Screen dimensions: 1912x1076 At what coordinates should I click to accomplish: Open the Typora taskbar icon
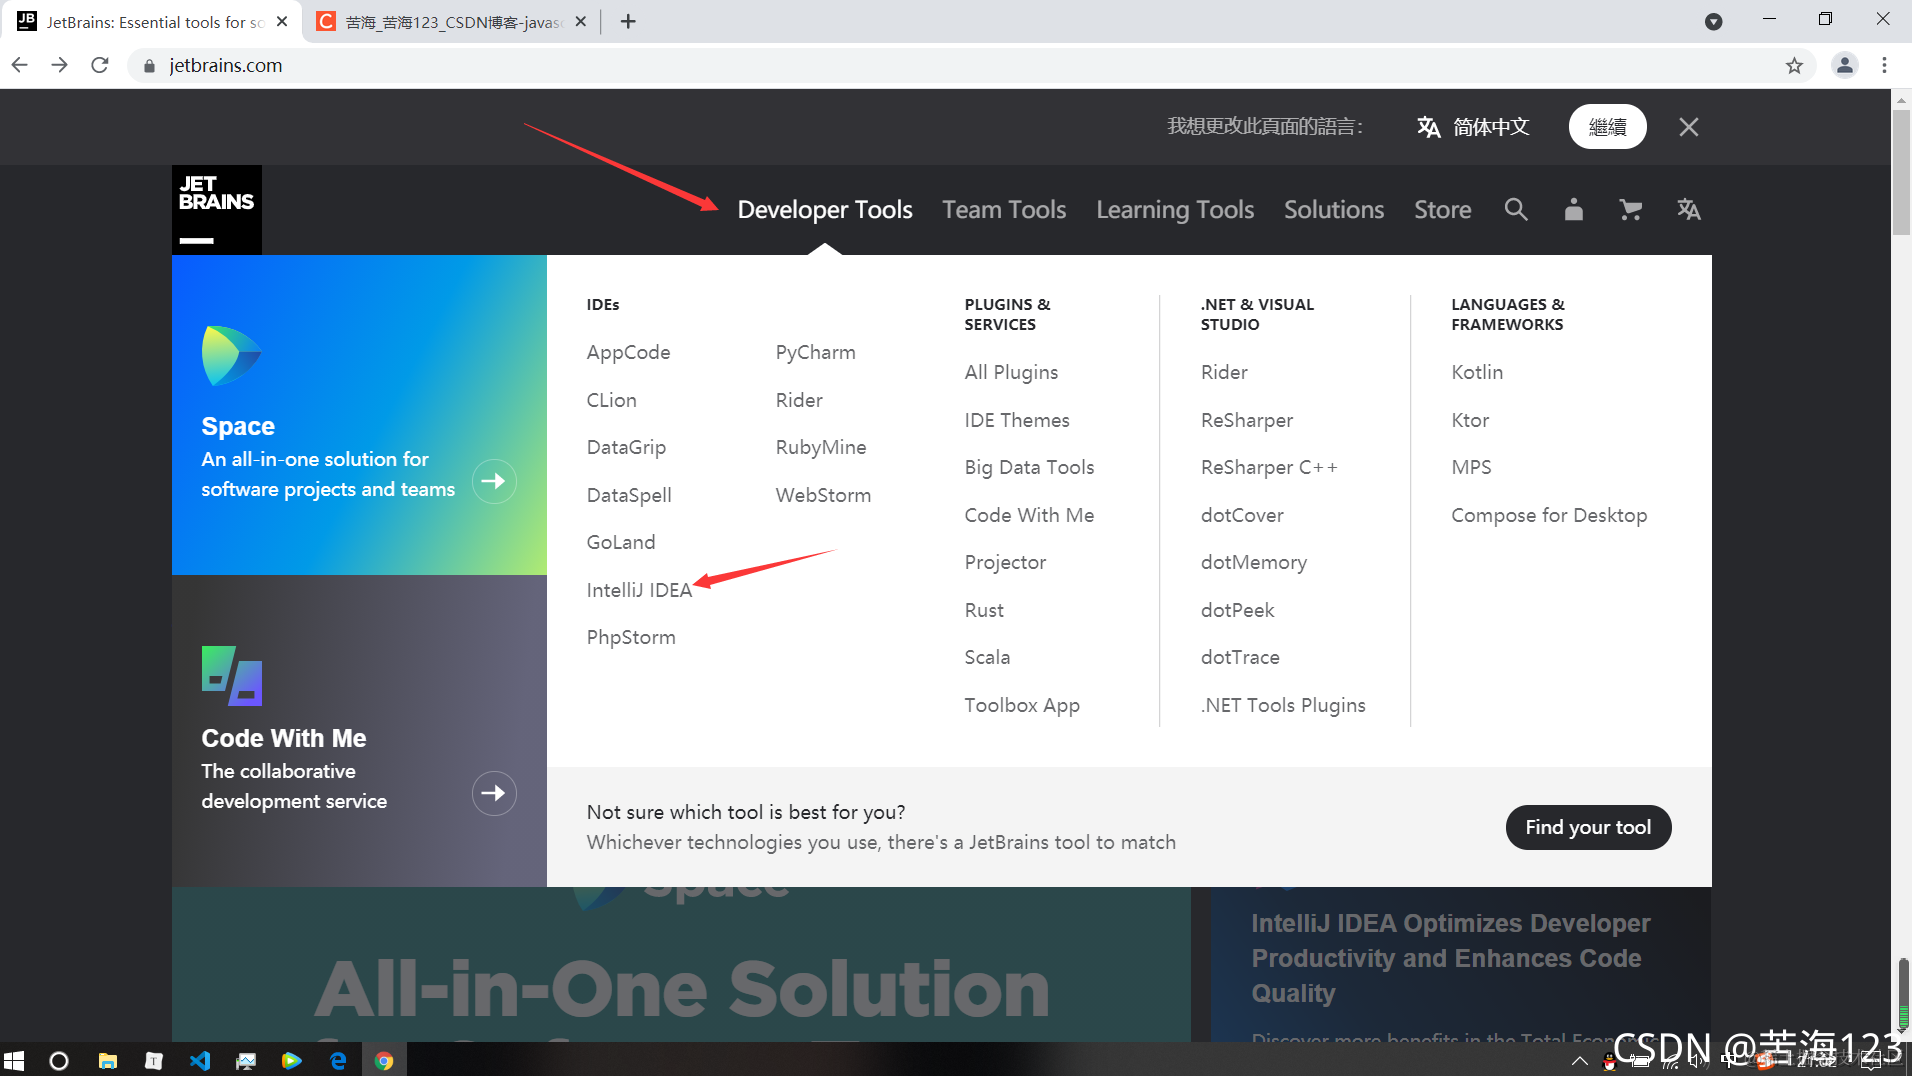[154, 1061]
